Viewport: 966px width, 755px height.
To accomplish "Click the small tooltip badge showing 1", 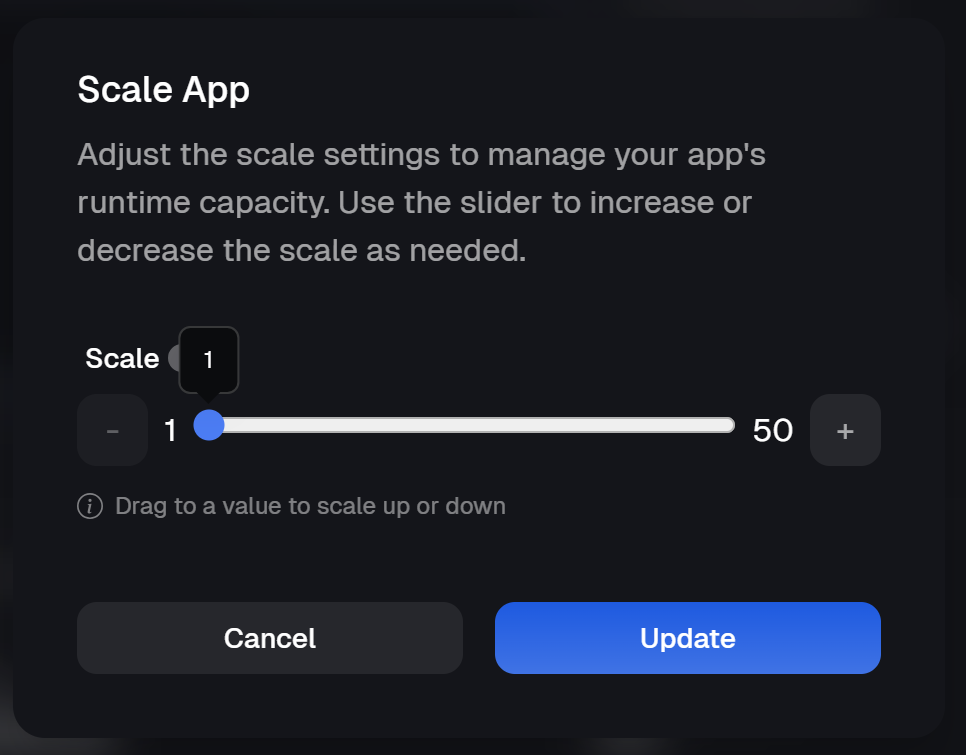I will point(208,359).
